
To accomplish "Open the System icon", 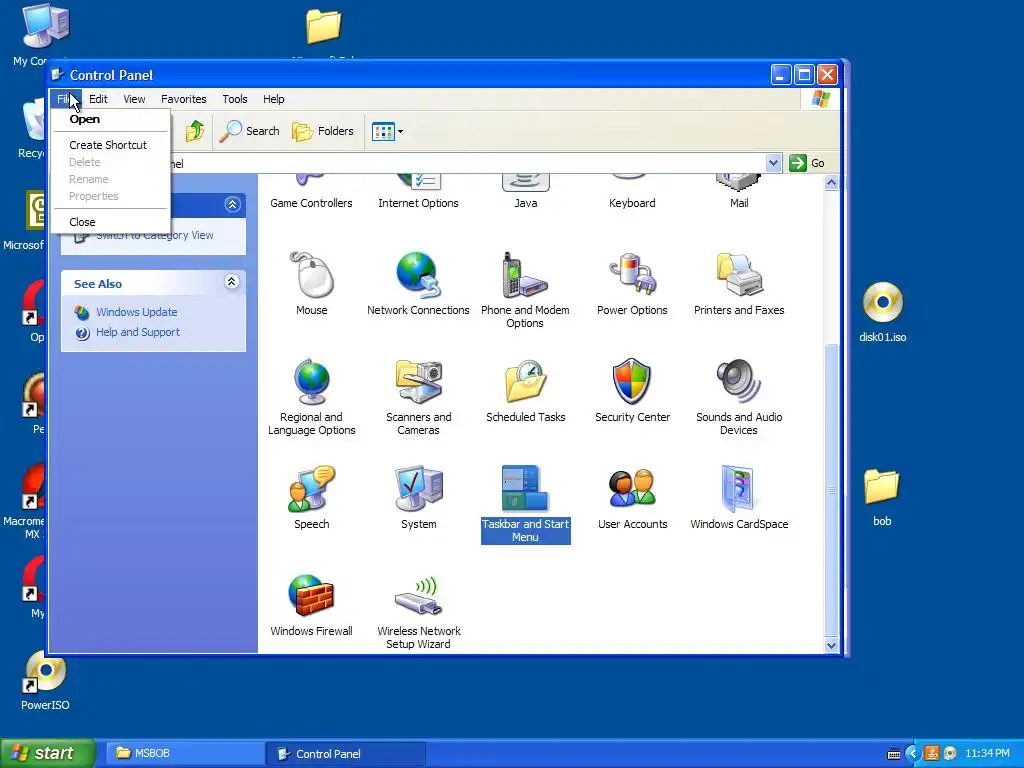I will pos(419,489).
